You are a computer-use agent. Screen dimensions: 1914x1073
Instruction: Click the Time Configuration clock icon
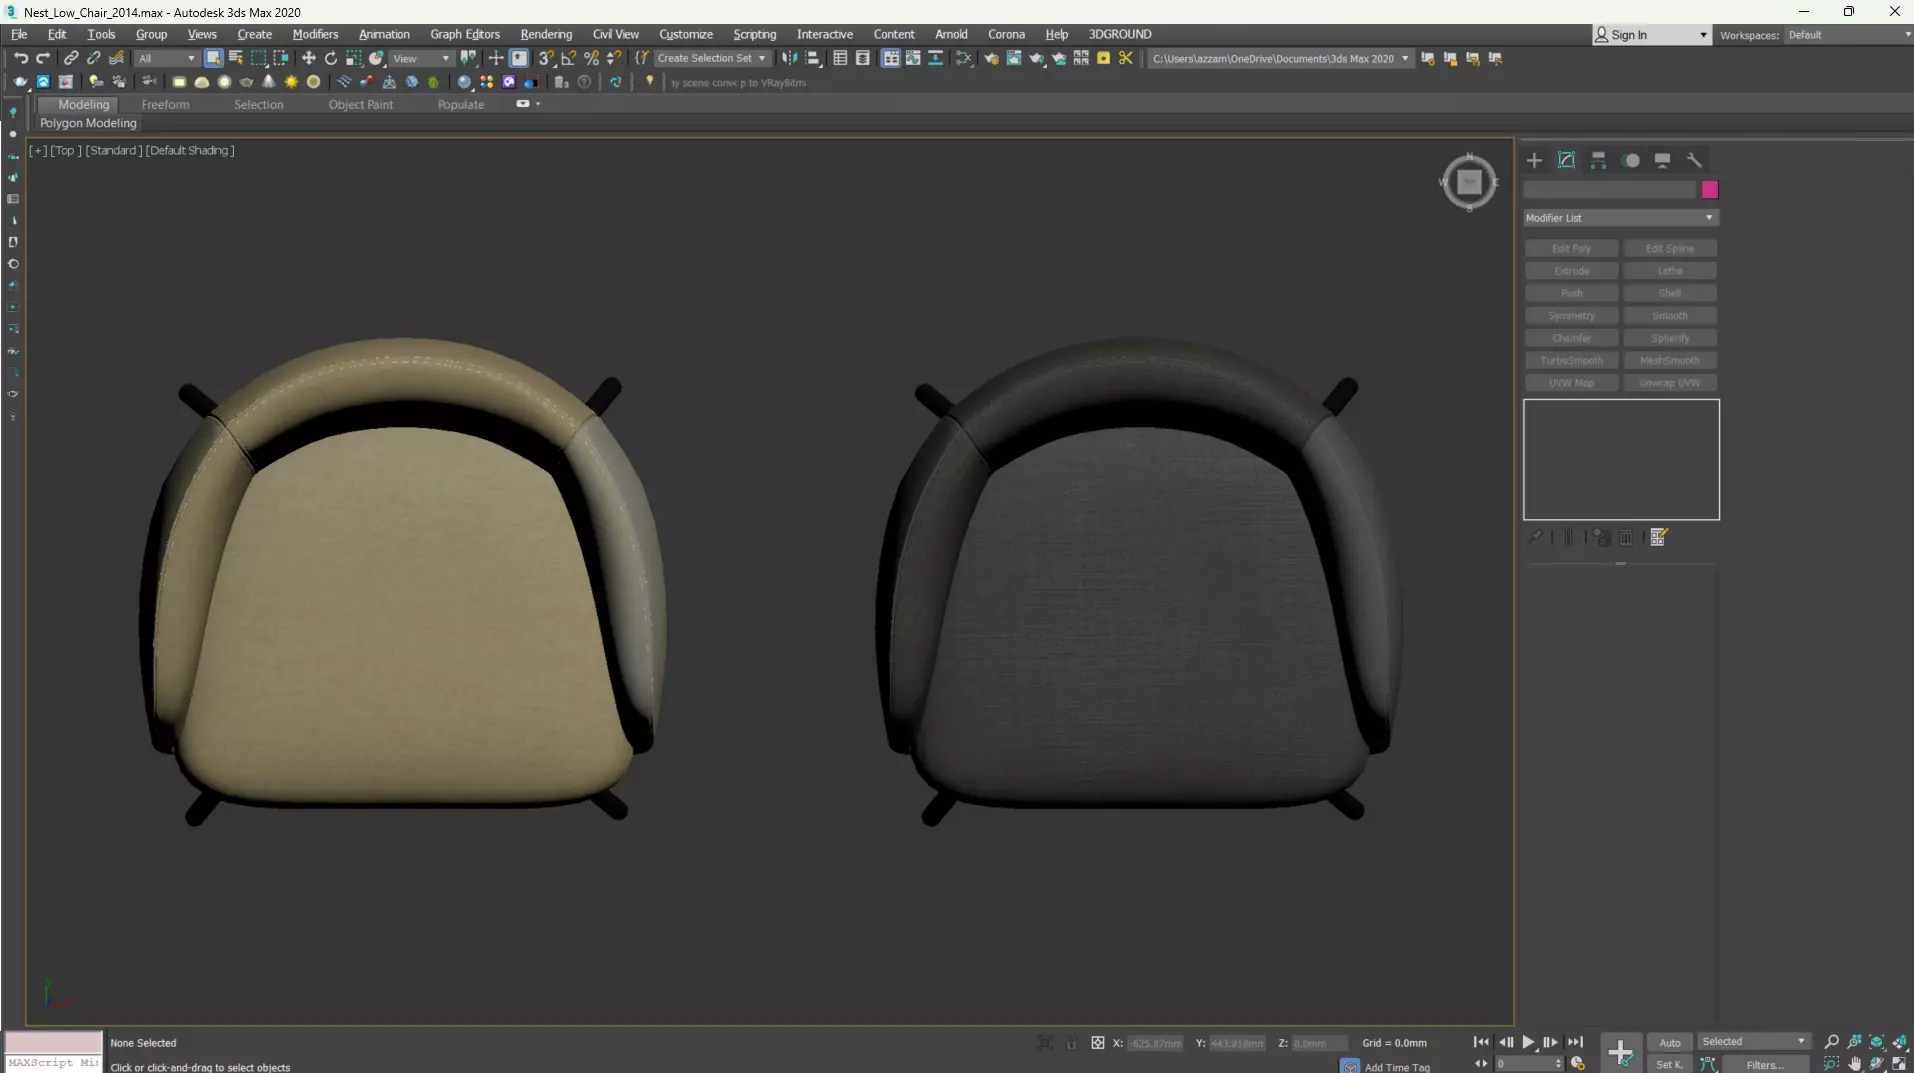pyautogui.click(x=1578, y=1064)
